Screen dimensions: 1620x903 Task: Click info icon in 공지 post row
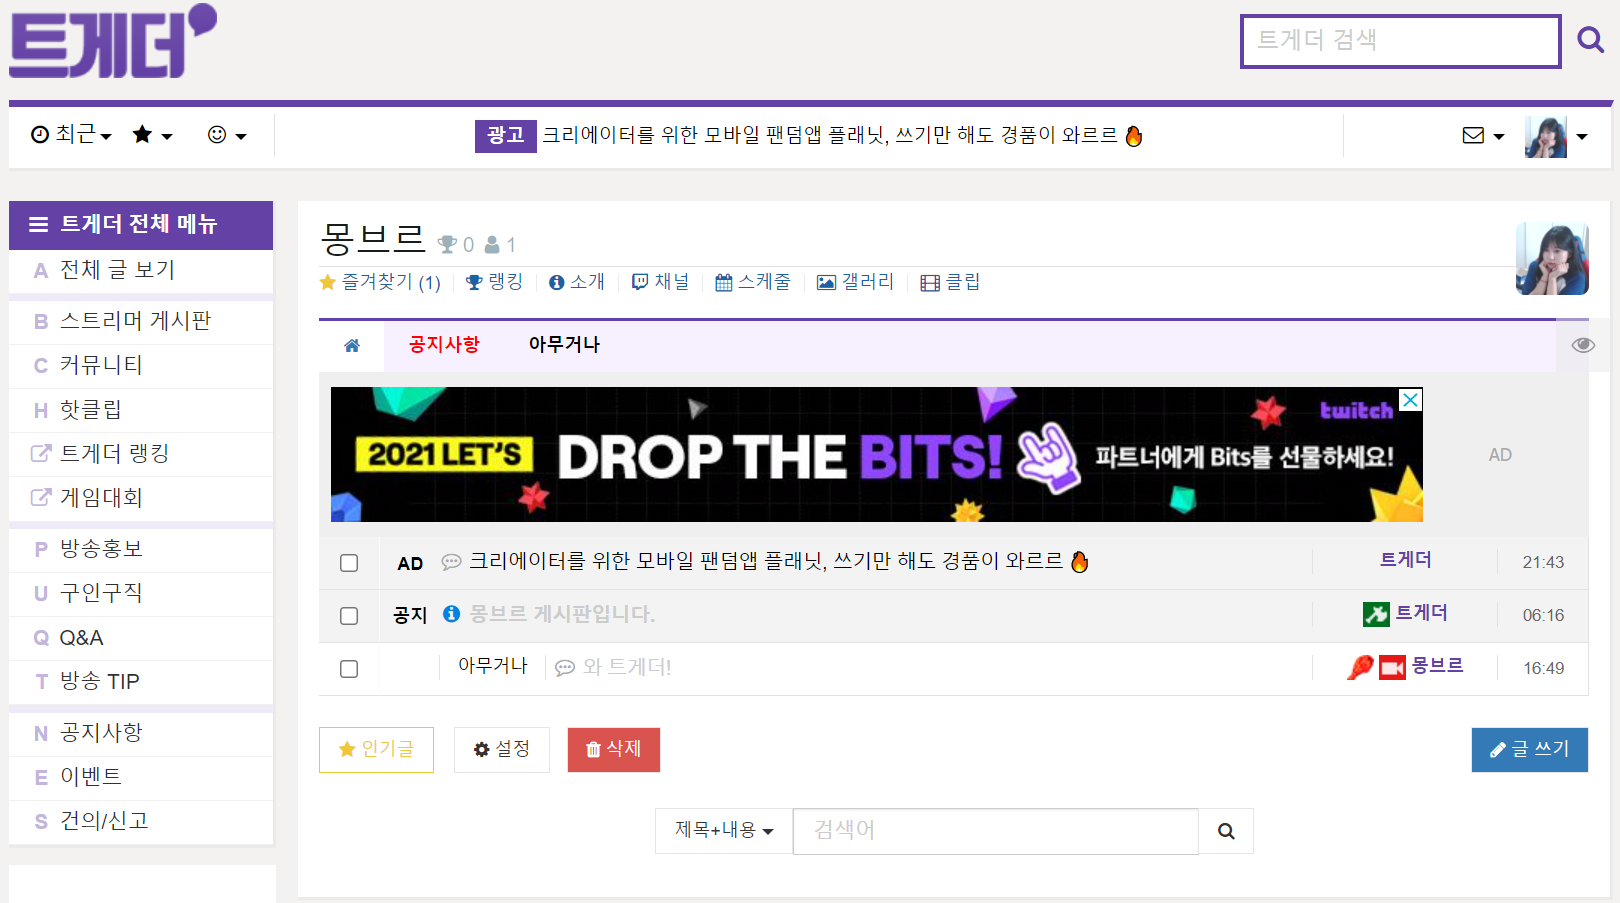coord(452,614)
